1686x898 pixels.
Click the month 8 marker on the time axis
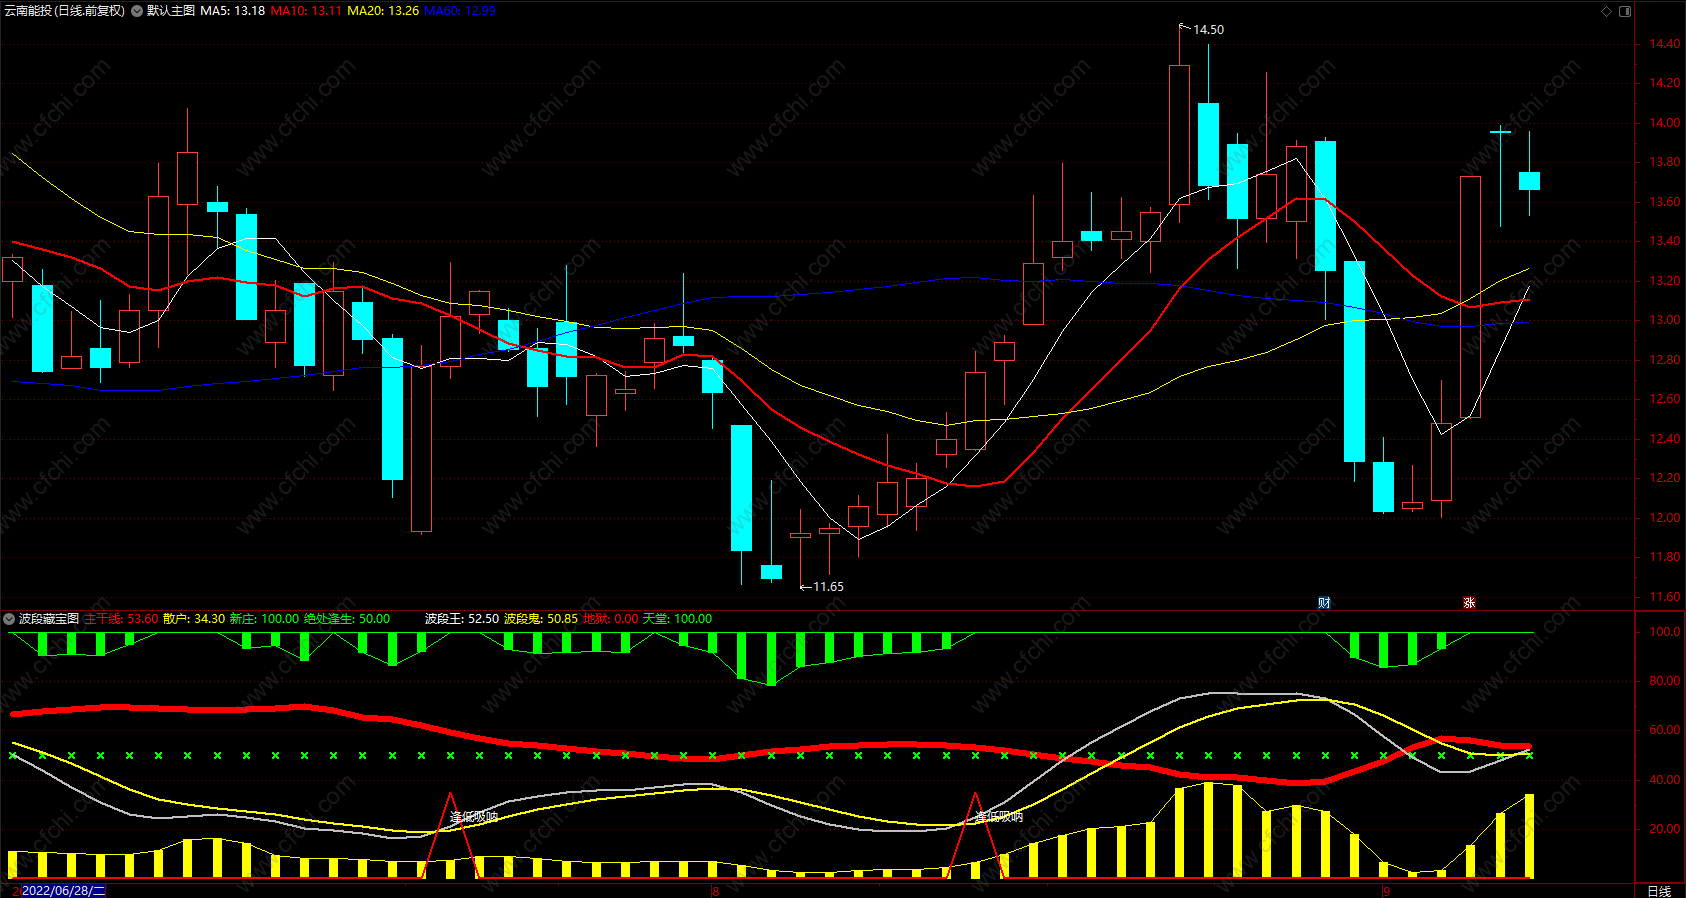(x=716, y=891)
